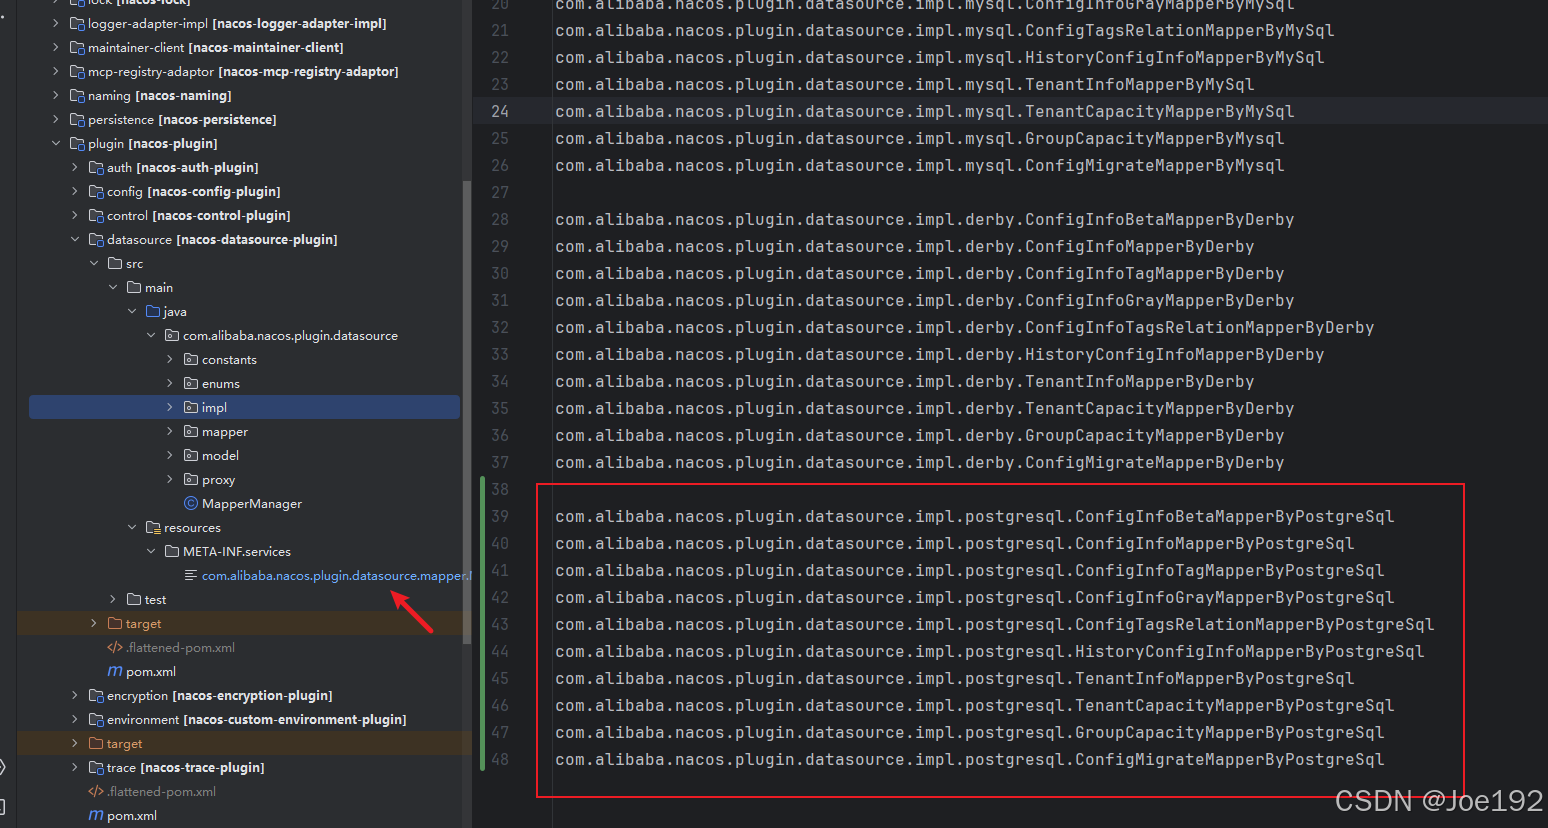This screenshot has width=1548, height=828.
Task: Click the encryption module folder icon
Action: click(96, 695)
